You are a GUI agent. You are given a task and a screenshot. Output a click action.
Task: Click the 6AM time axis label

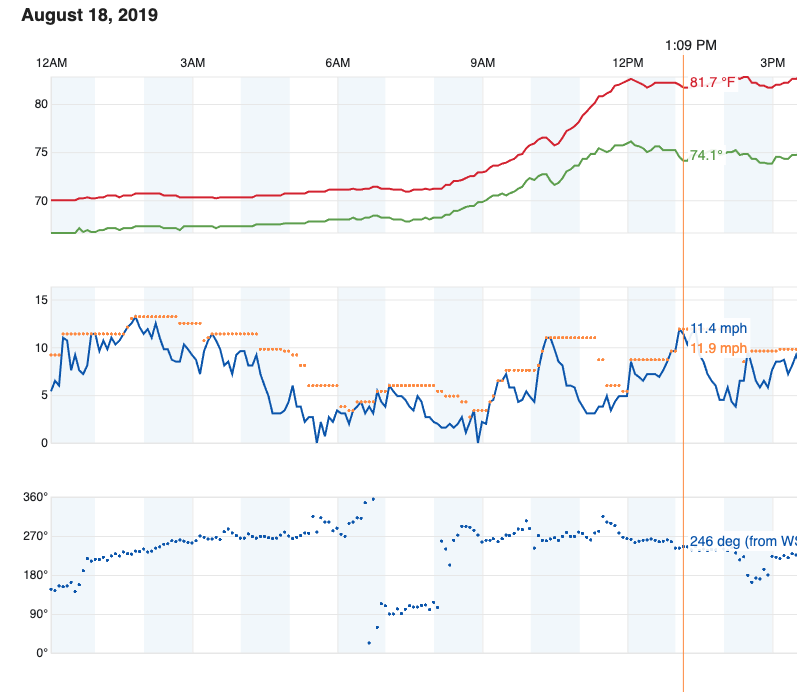click(337, 63)
